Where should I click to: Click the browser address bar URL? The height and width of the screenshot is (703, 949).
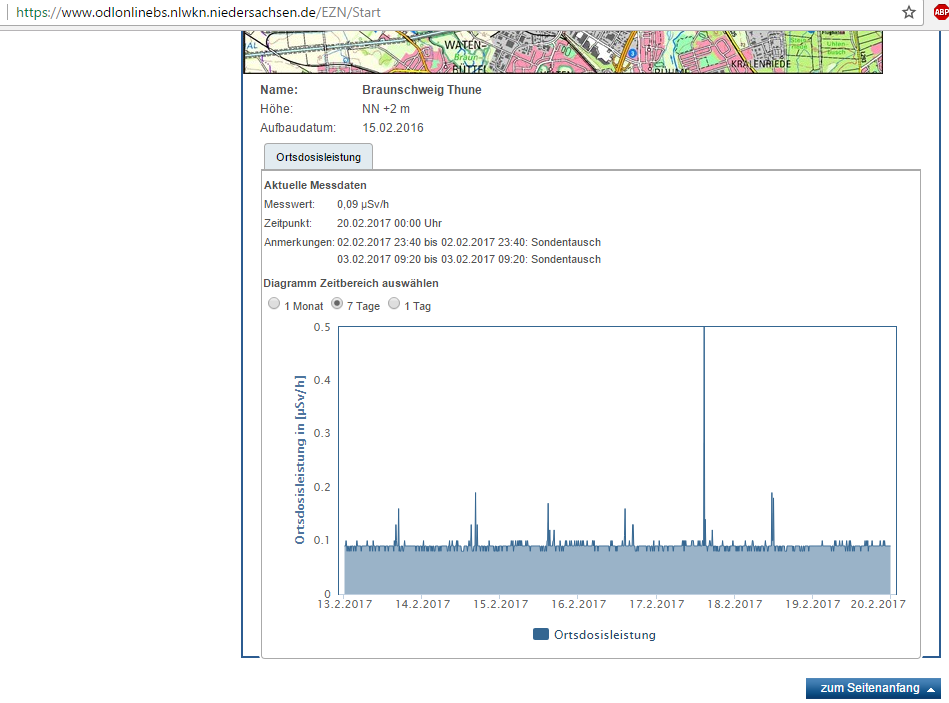point(198,12)
